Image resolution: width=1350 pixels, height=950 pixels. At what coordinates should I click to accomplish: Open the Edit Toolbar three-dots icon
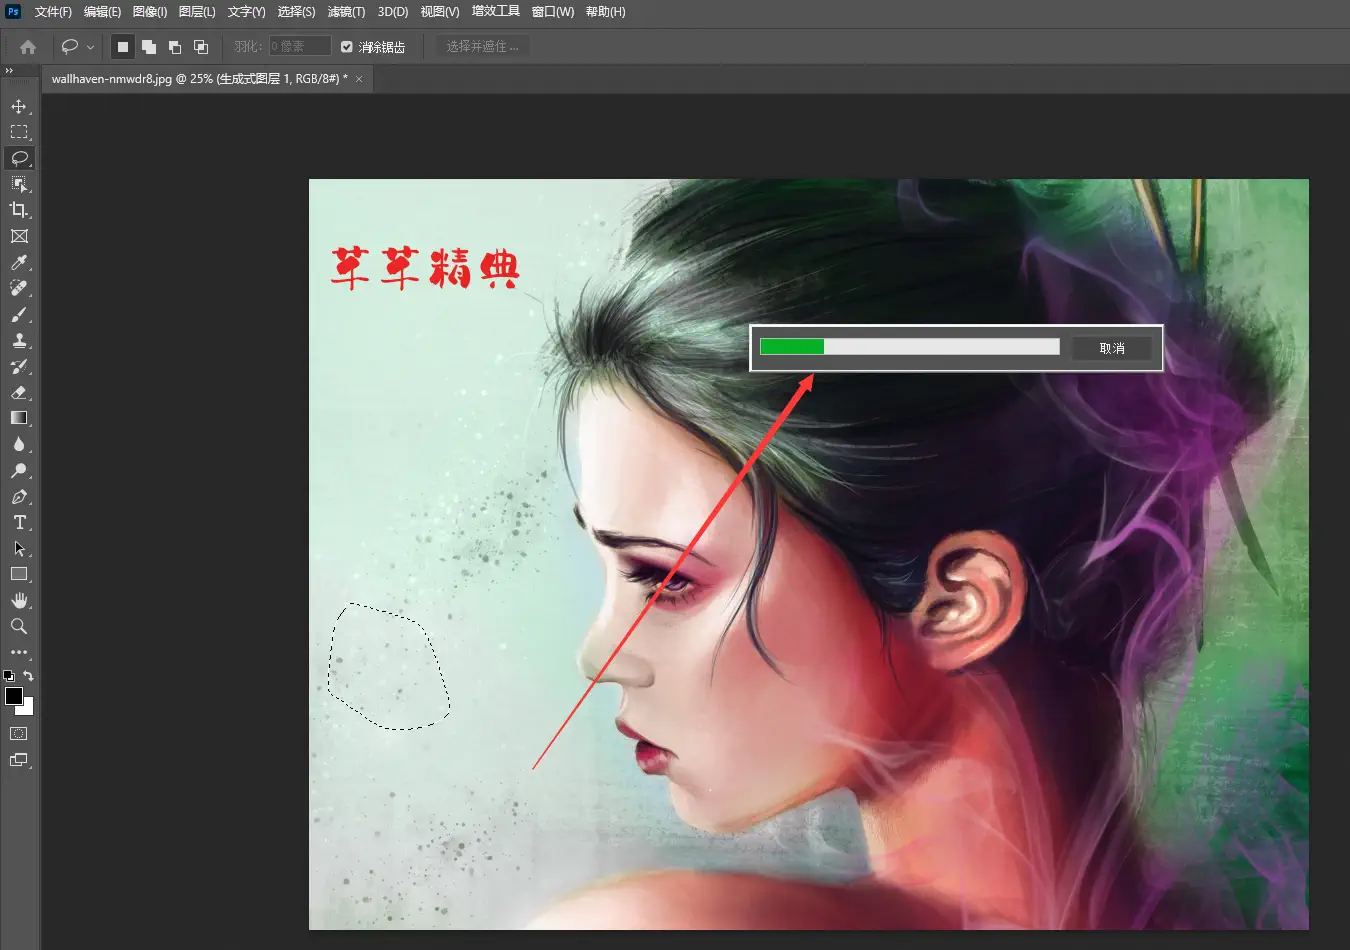pos(19,652)
